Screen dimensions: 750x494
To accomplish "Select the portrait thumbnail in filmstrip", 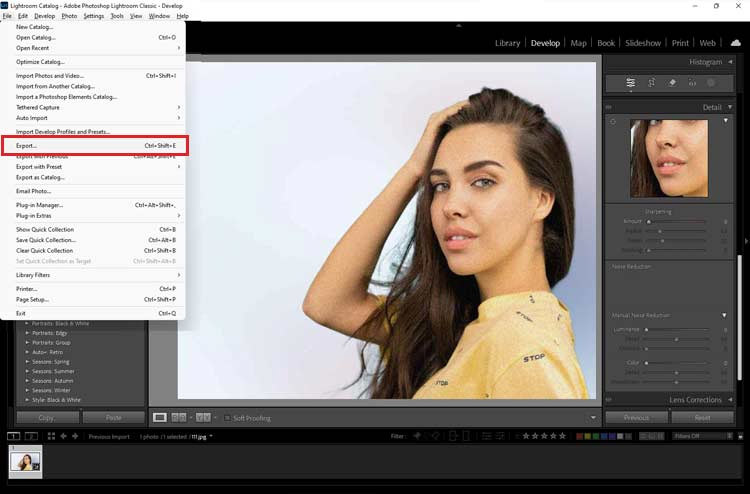I will tap(25, 462).
